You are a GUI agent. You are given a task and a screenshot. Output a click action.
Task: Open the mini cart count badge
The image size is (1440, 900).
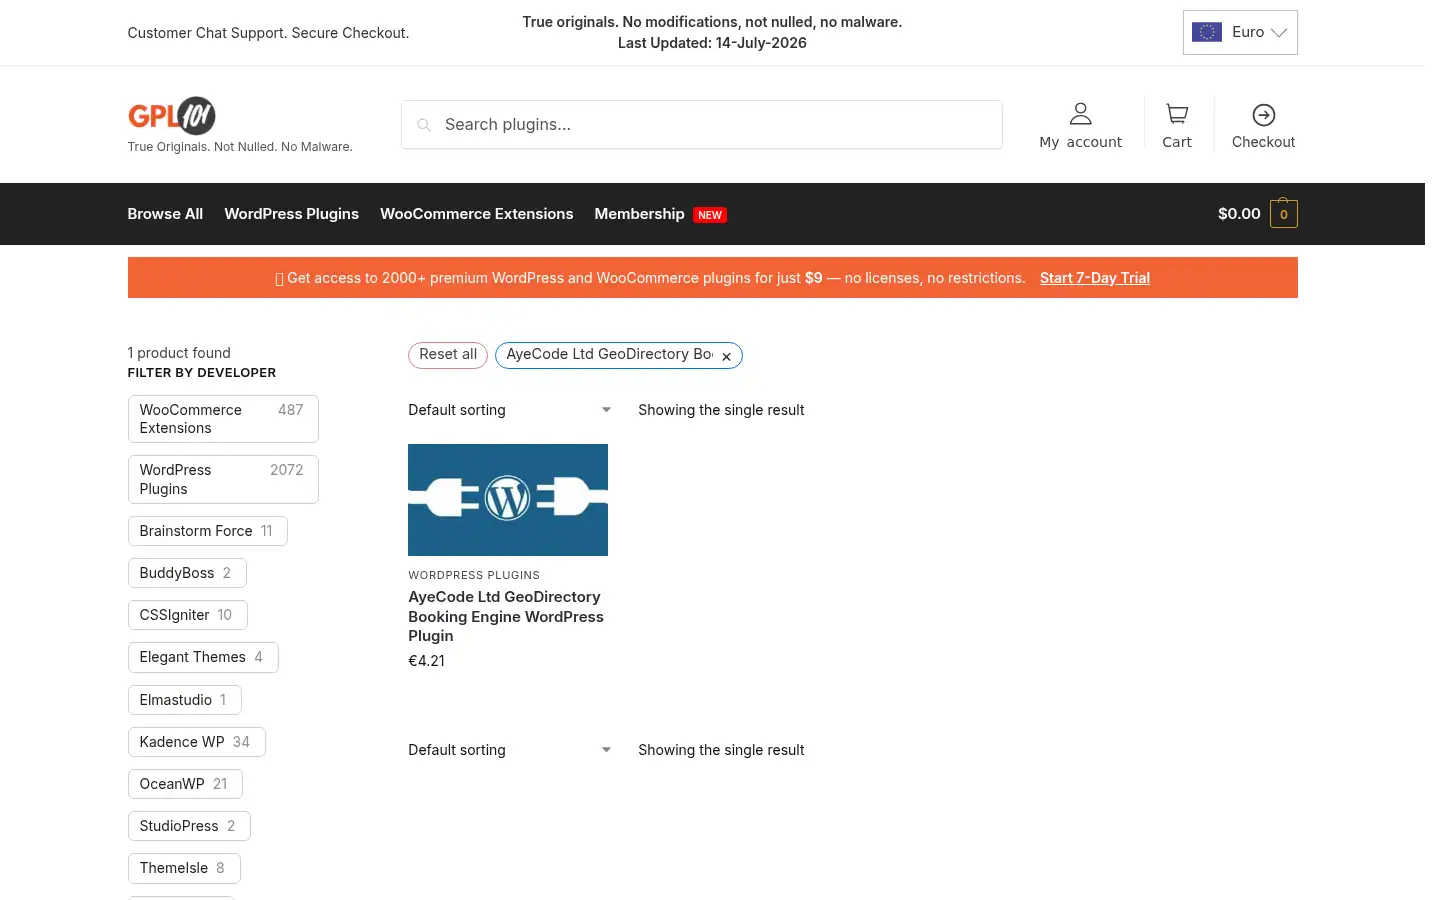[x=1284, y=214]
